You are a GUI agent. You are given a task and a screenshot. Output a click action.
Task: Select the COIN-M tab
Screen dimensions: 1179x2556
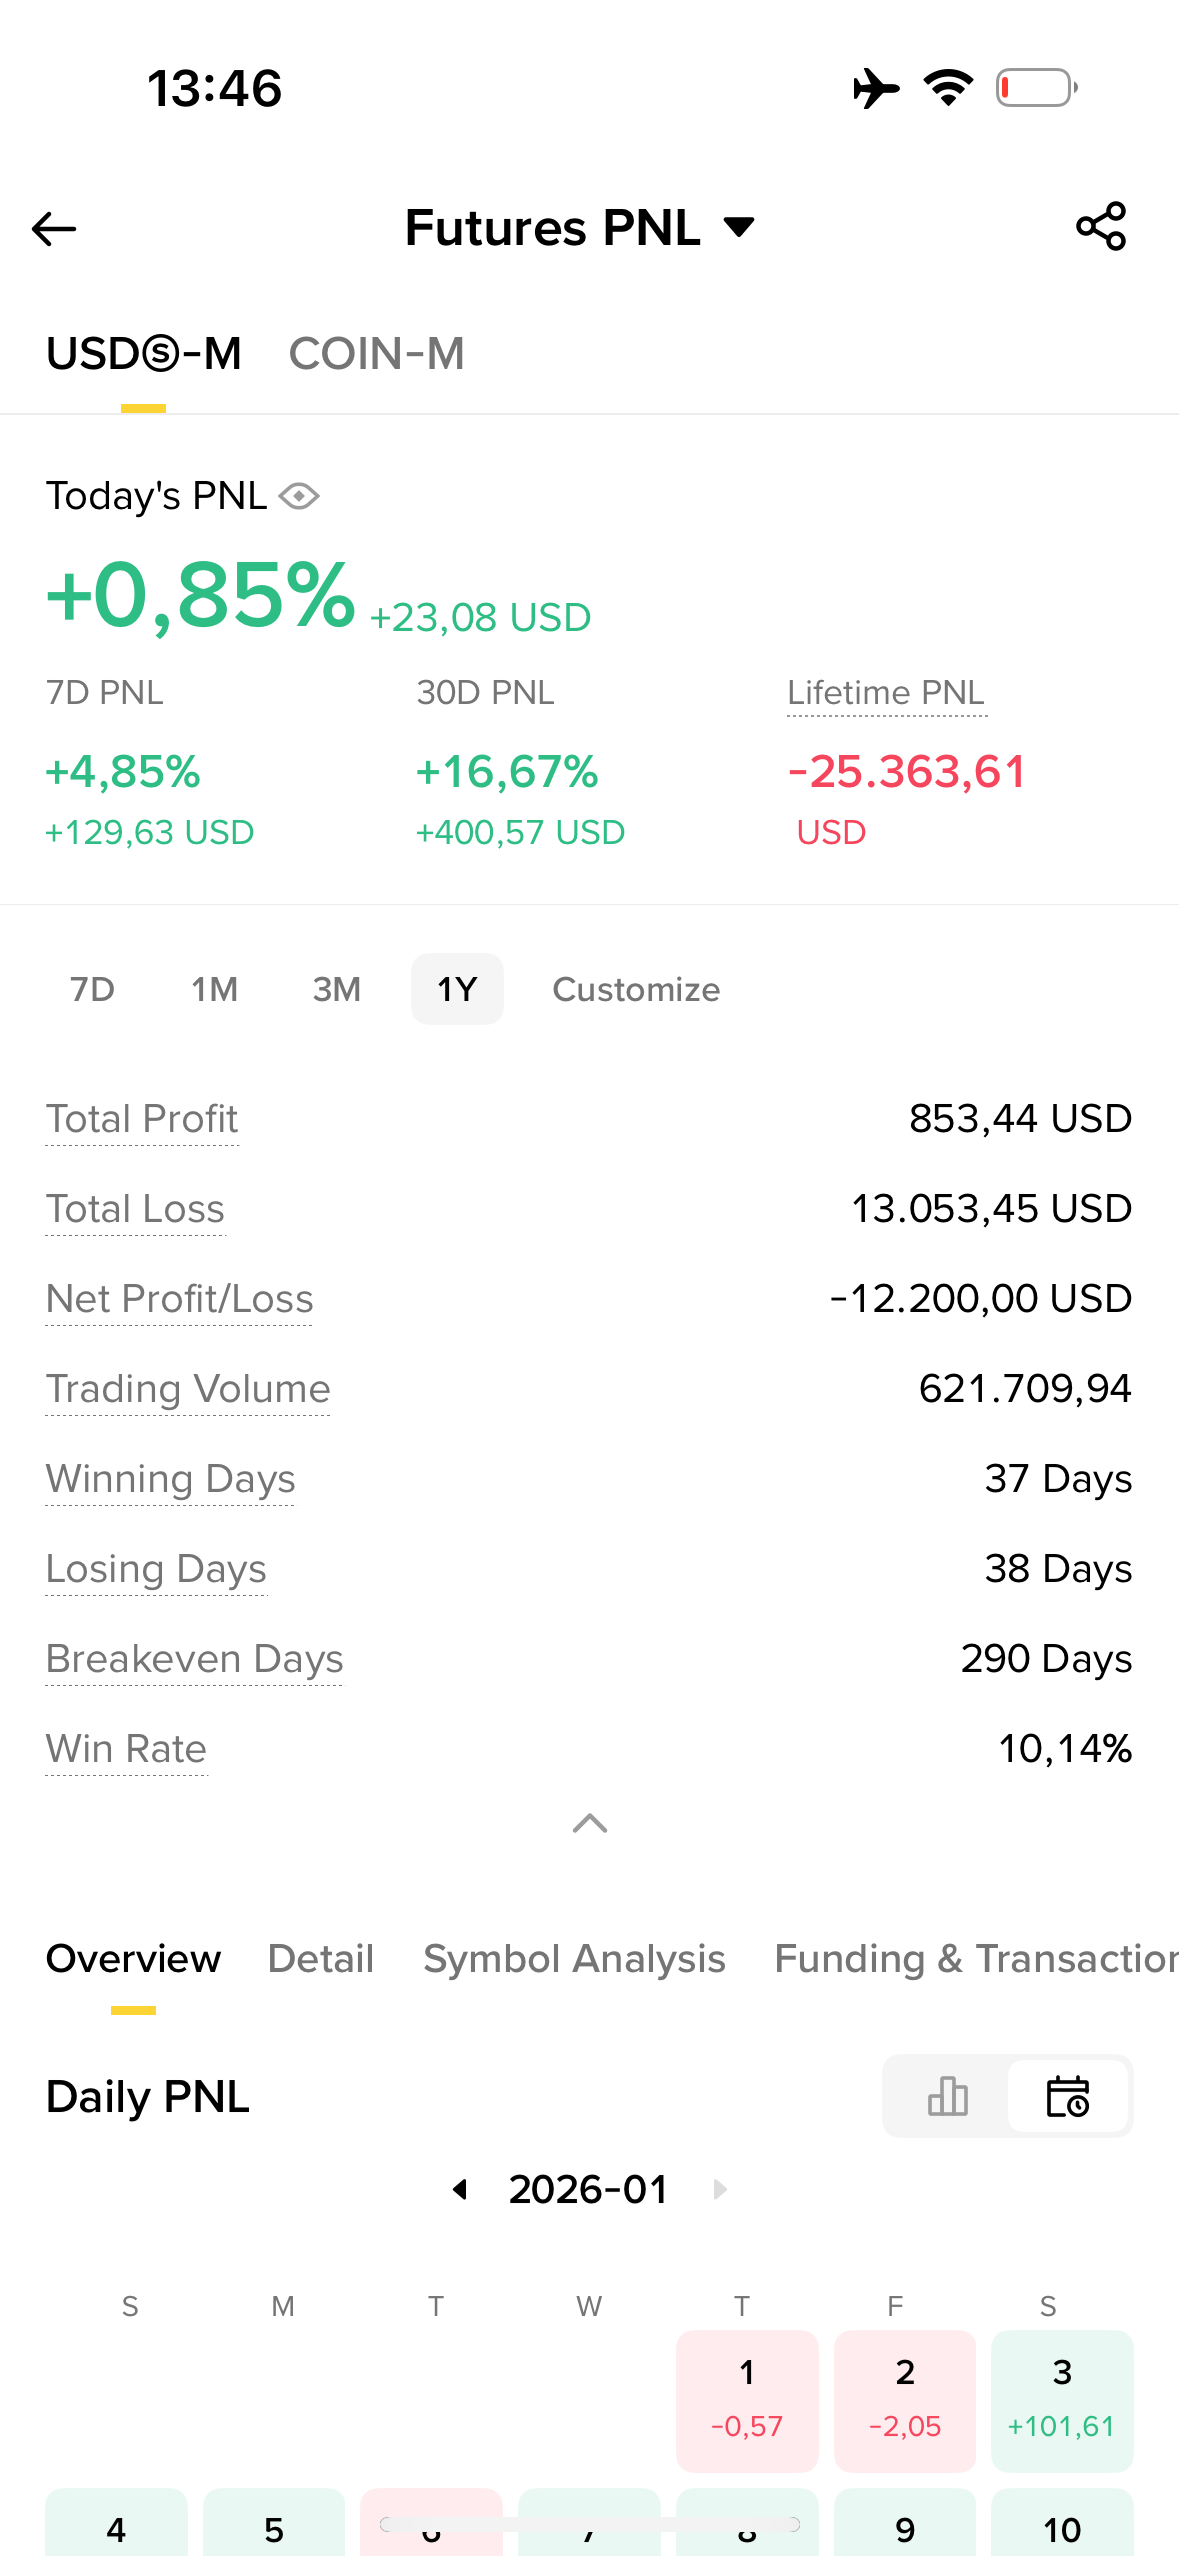(x=377, y=354)
